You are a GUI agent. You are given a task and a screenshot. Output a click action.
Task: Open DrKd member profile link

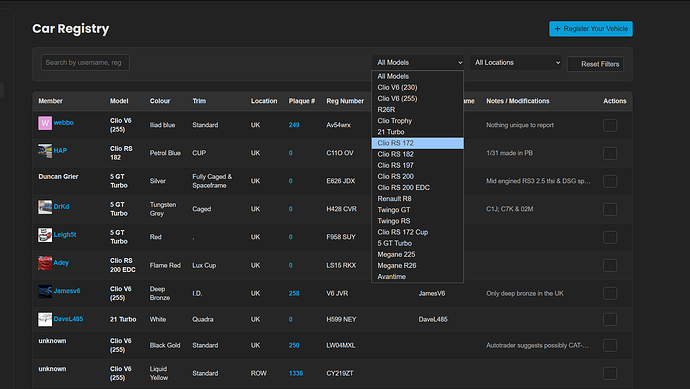61,206
